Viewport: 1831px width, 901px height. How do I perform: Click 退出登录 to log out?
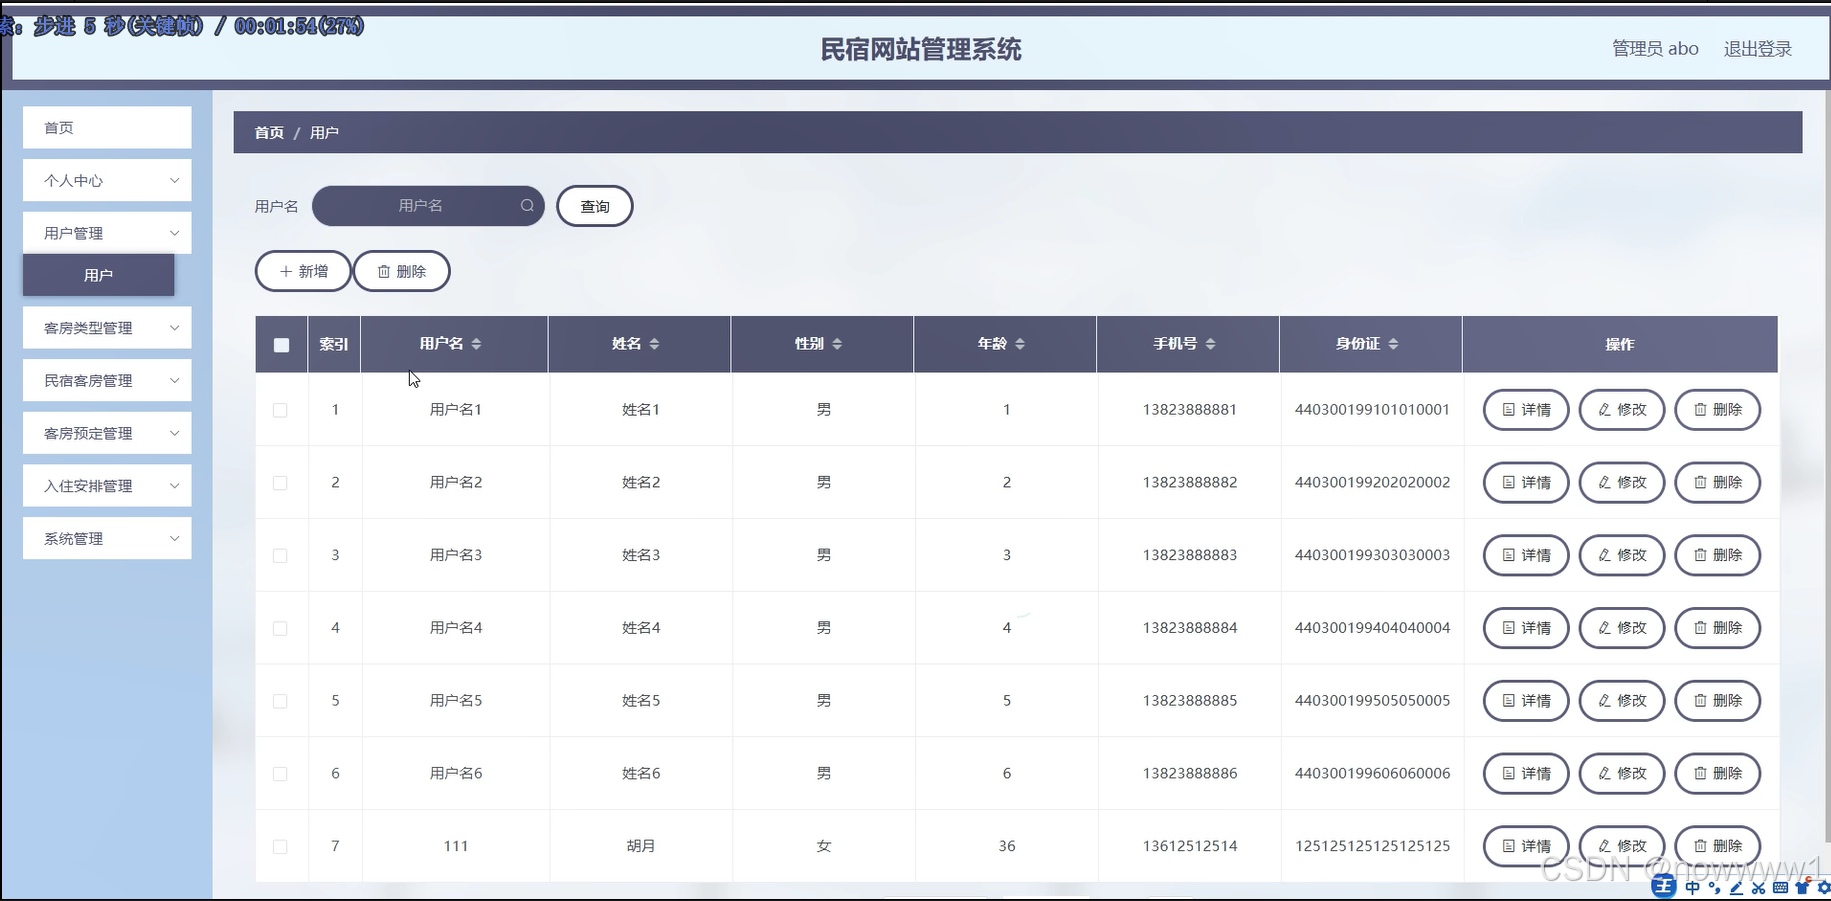[1757, 48]
